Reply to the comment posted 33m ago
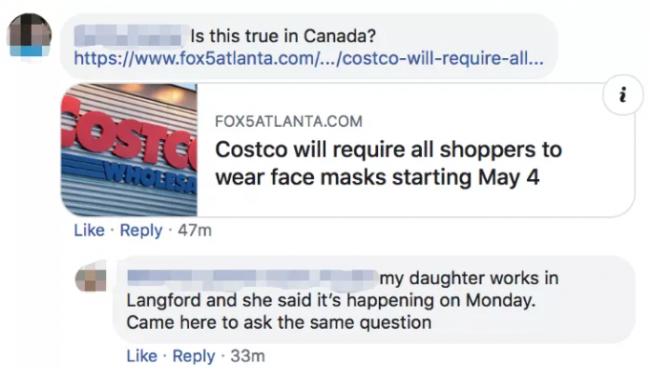The width and height of the screenshot is (650, 383). (x=194, y=356)
